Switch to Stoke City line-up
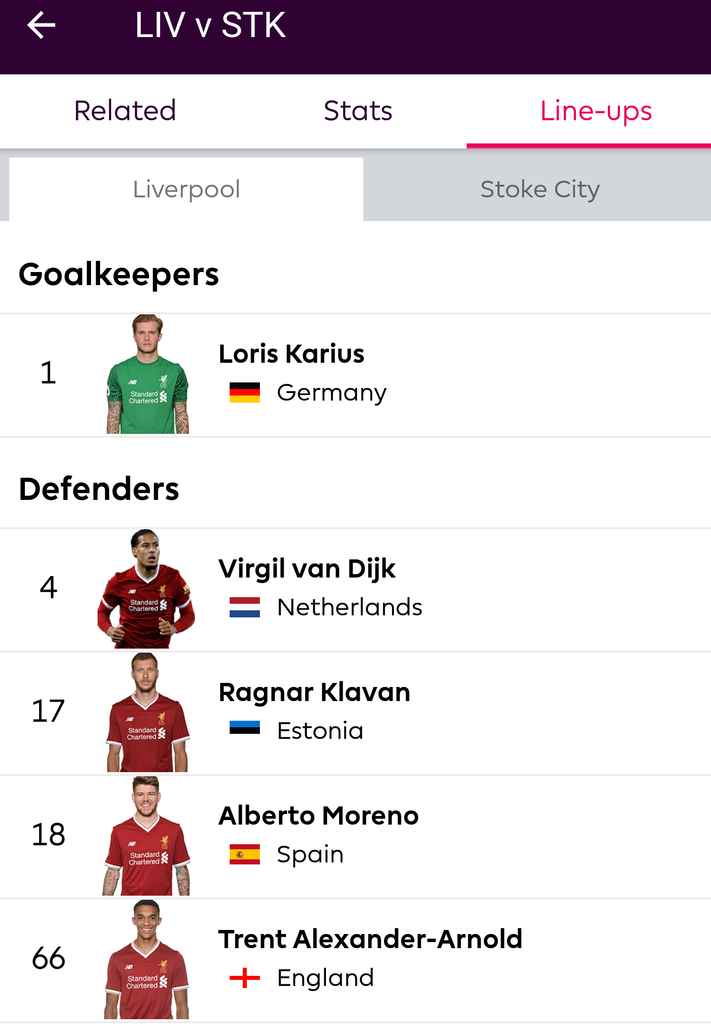This screenshot has width=711, height=1024. pyautogui.click(x=539, y=189)
